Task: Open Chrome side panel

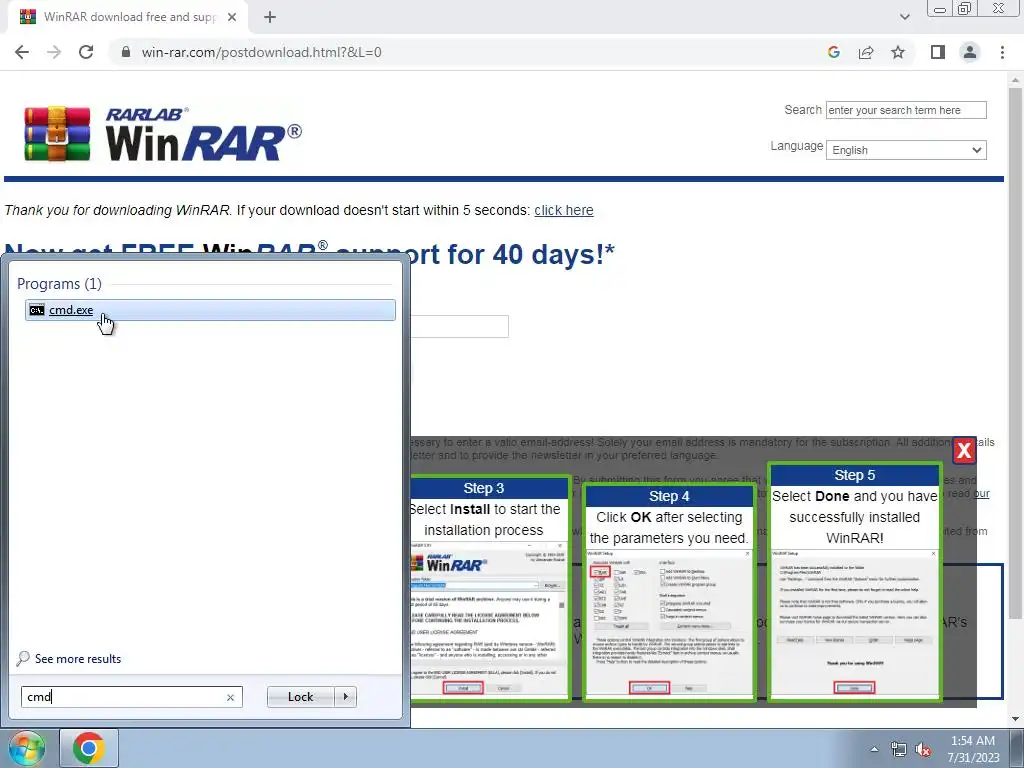Action: tap(938, 52)
